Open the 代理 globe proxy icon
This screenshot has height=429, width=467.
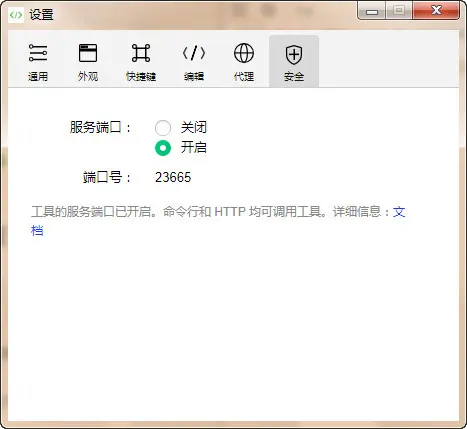click(244, 53)
